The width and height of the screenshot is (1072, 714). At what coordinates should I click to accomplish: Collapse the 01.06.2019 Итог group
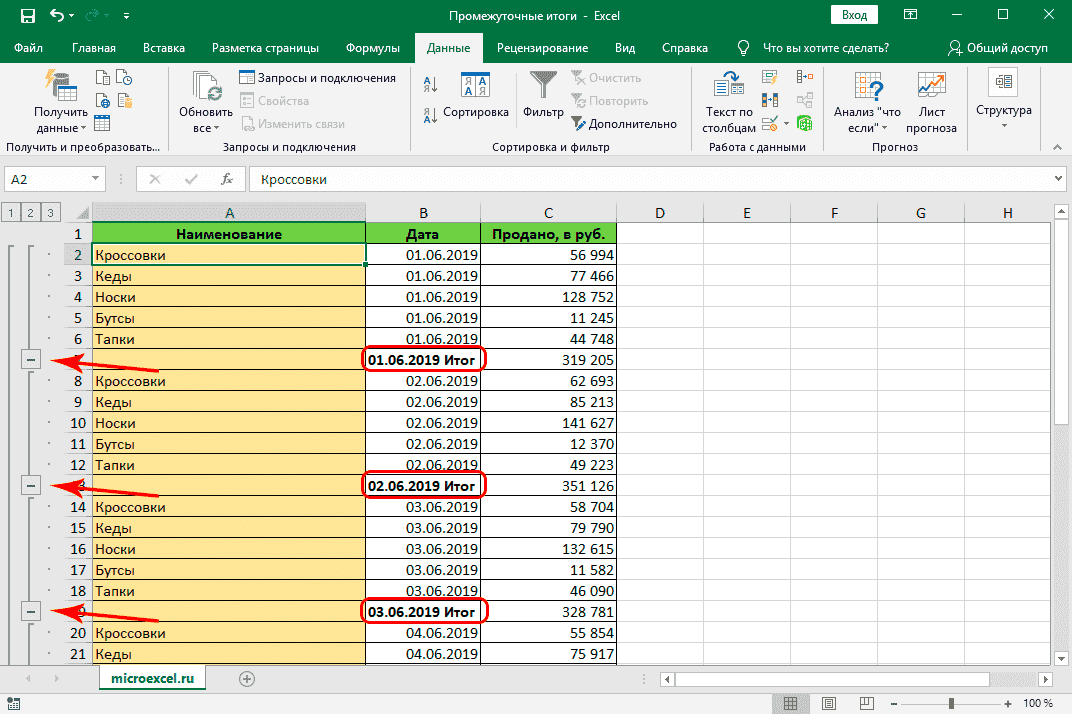click(x=31, y=360)
